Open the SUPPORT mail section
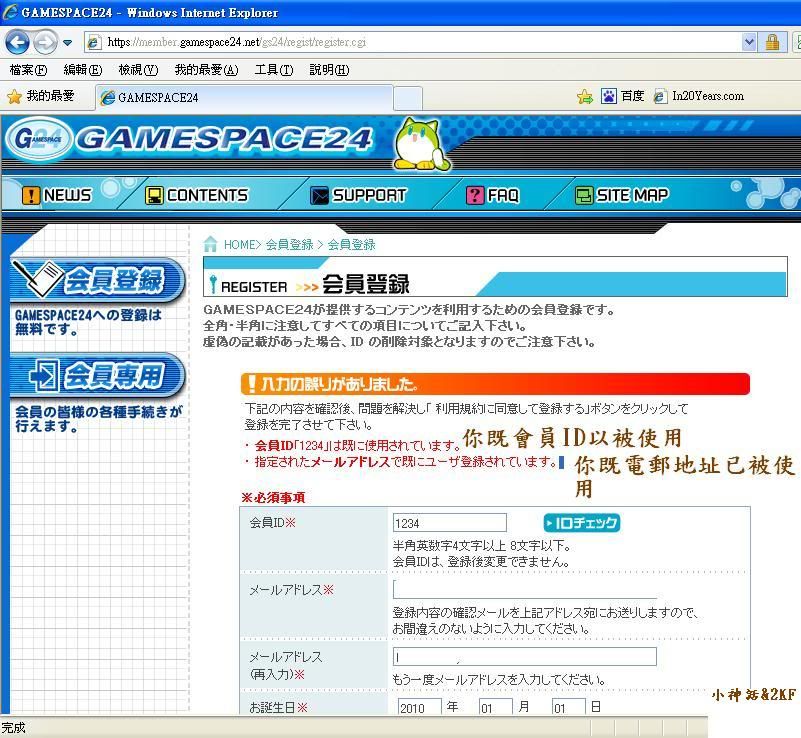Image resolution: width=801 pixels, height=738 pixels. 358,195
